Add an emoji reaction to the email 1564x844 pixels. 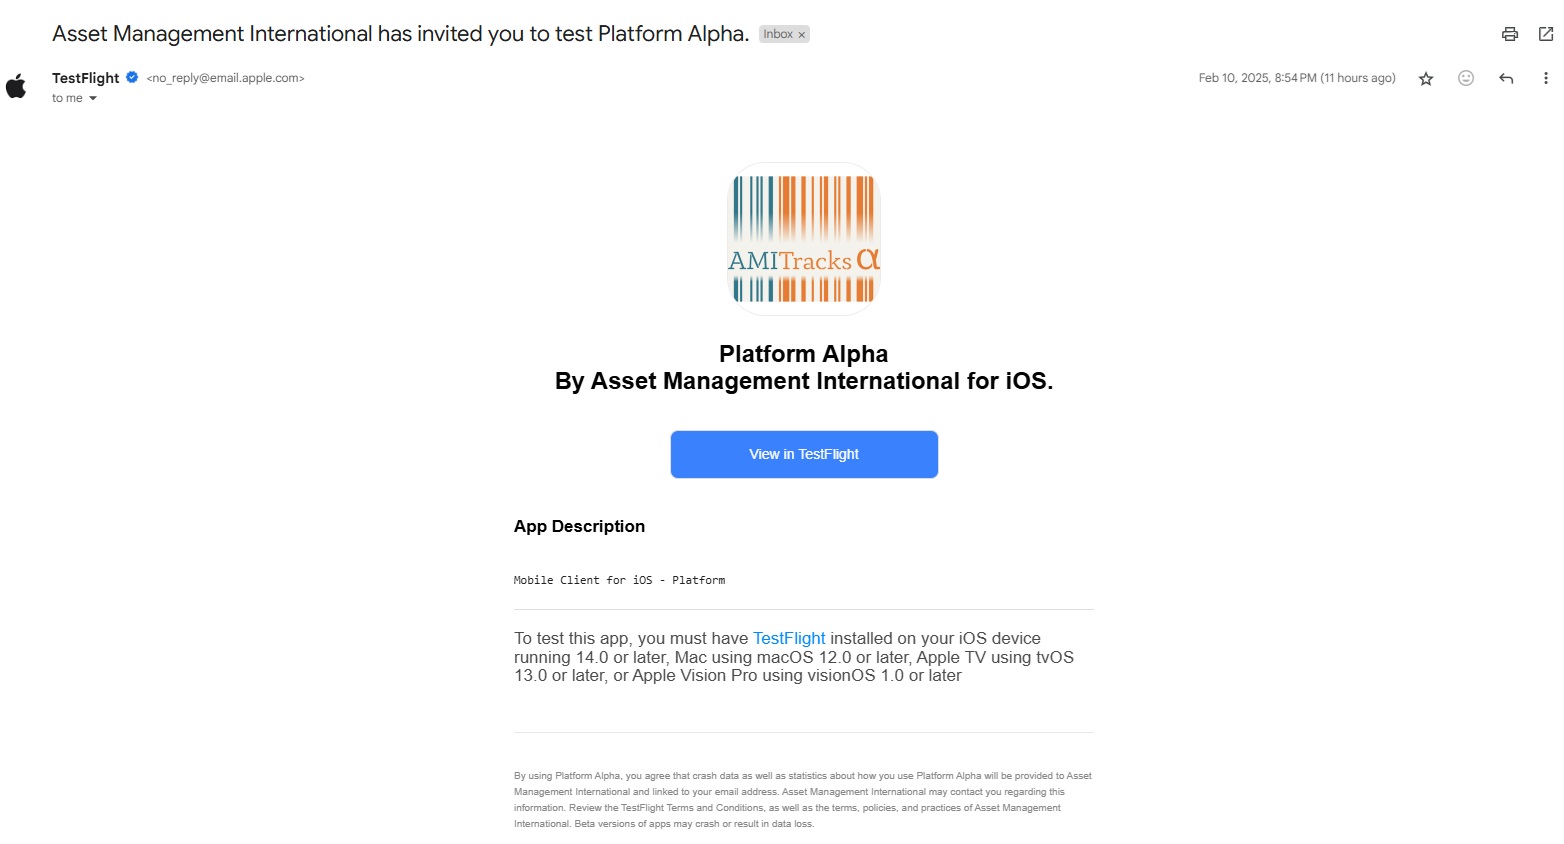click(1466, 78)
